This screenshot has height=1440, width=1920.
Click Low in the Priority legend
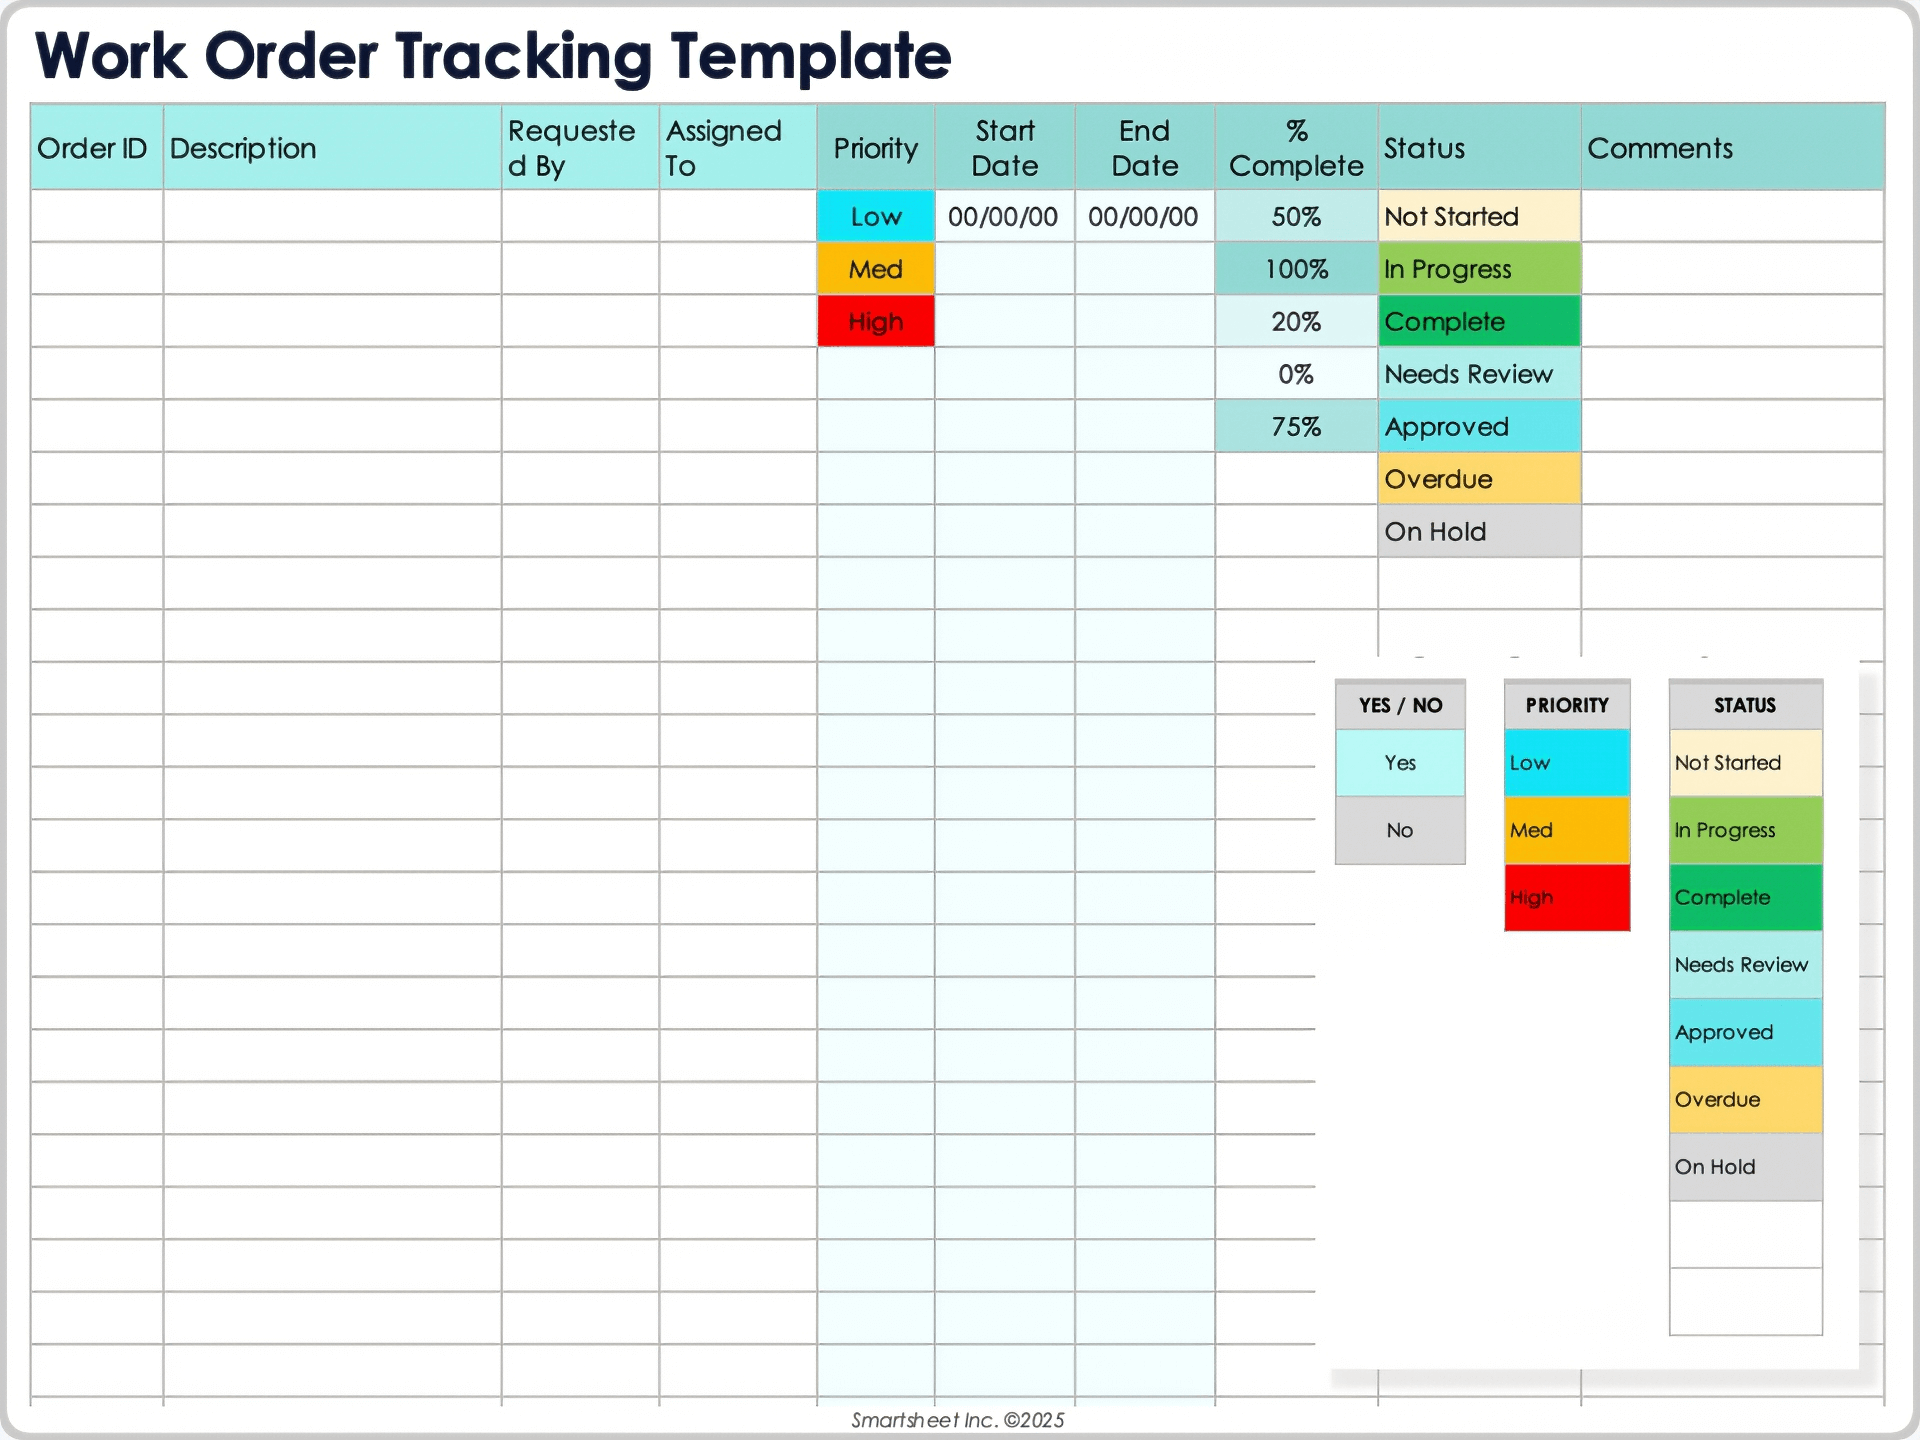(x=1567, y=763)
